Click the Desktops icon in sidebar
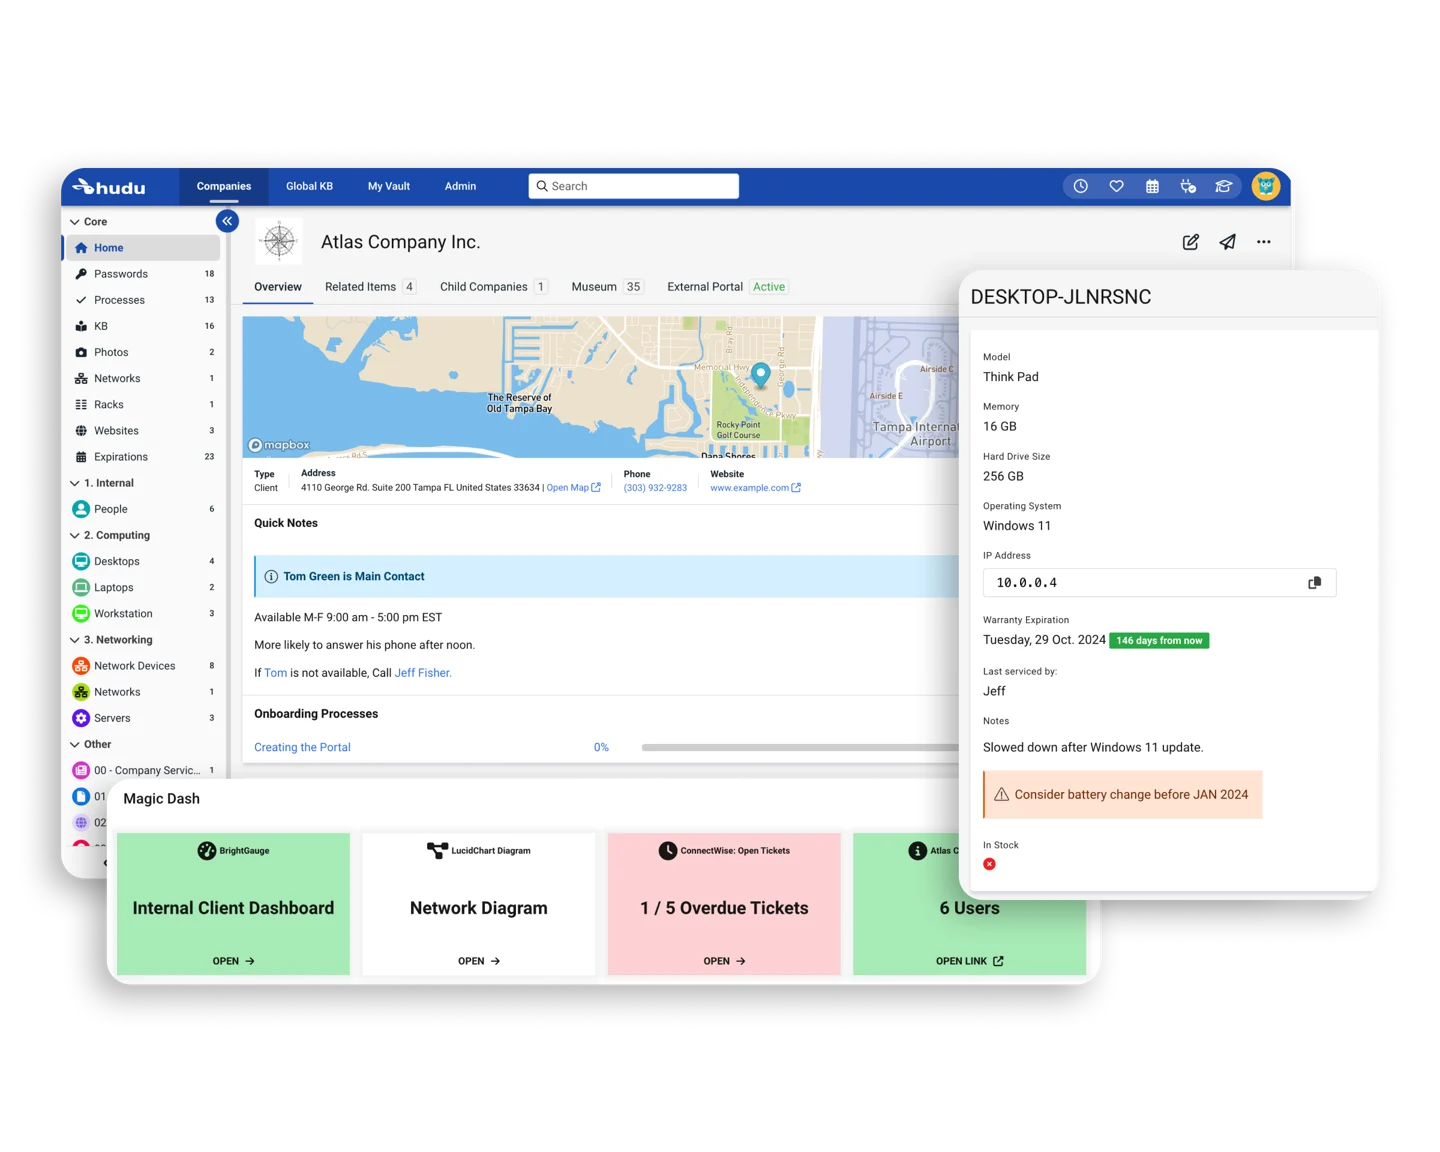The height and width of the screenshot is (1152, 1440). click(x=81, y=561)
